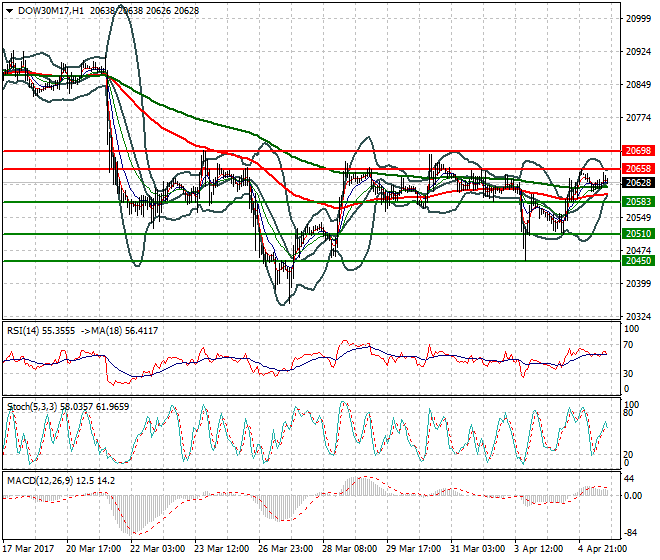Click the 70 level on RSI scale
The height and width of the screenshot is (560, 660).
point(627,345)
